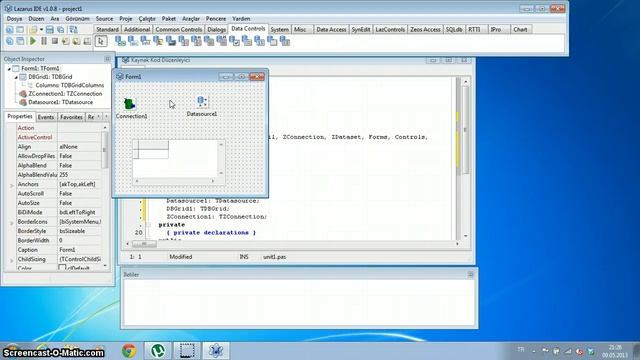The height and width of the screenshot is (360, 640).
Task: Expand the ChildSizing property
Action: click(x=12, y=260)
